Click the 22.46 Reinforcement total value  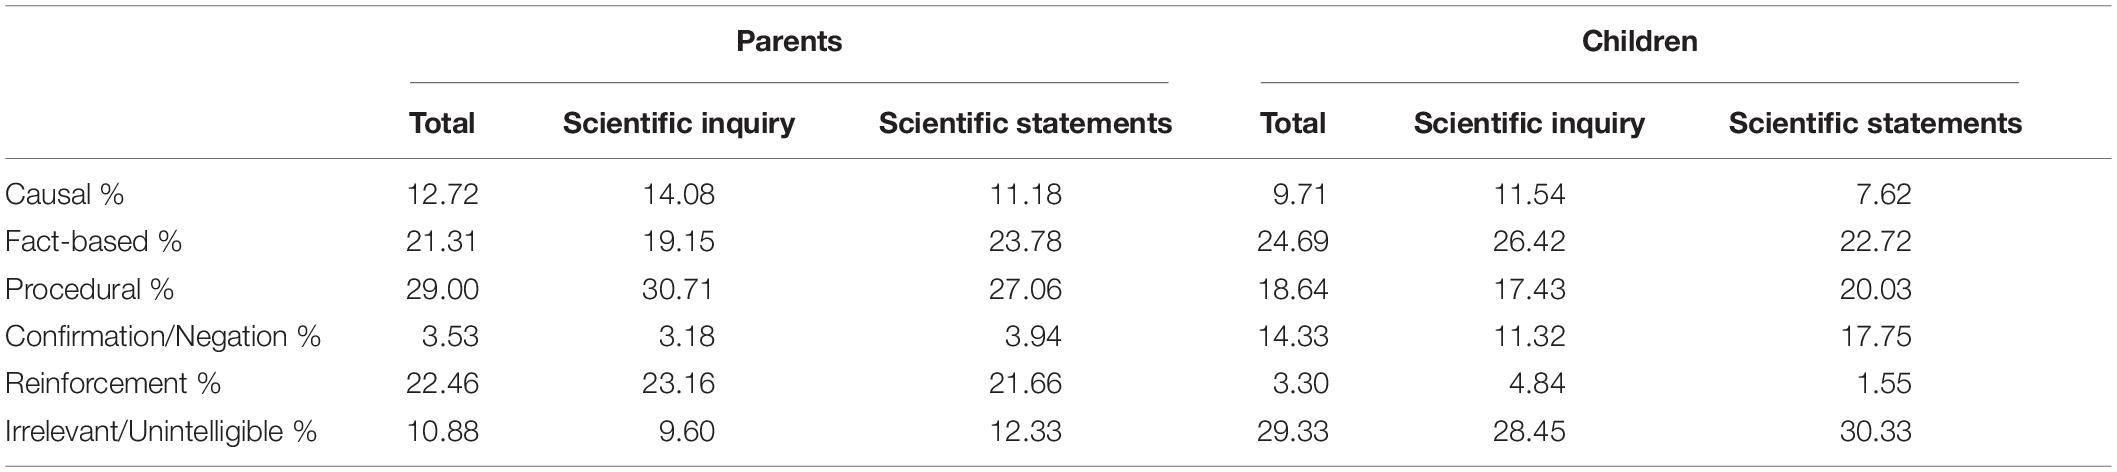[442, 384]
